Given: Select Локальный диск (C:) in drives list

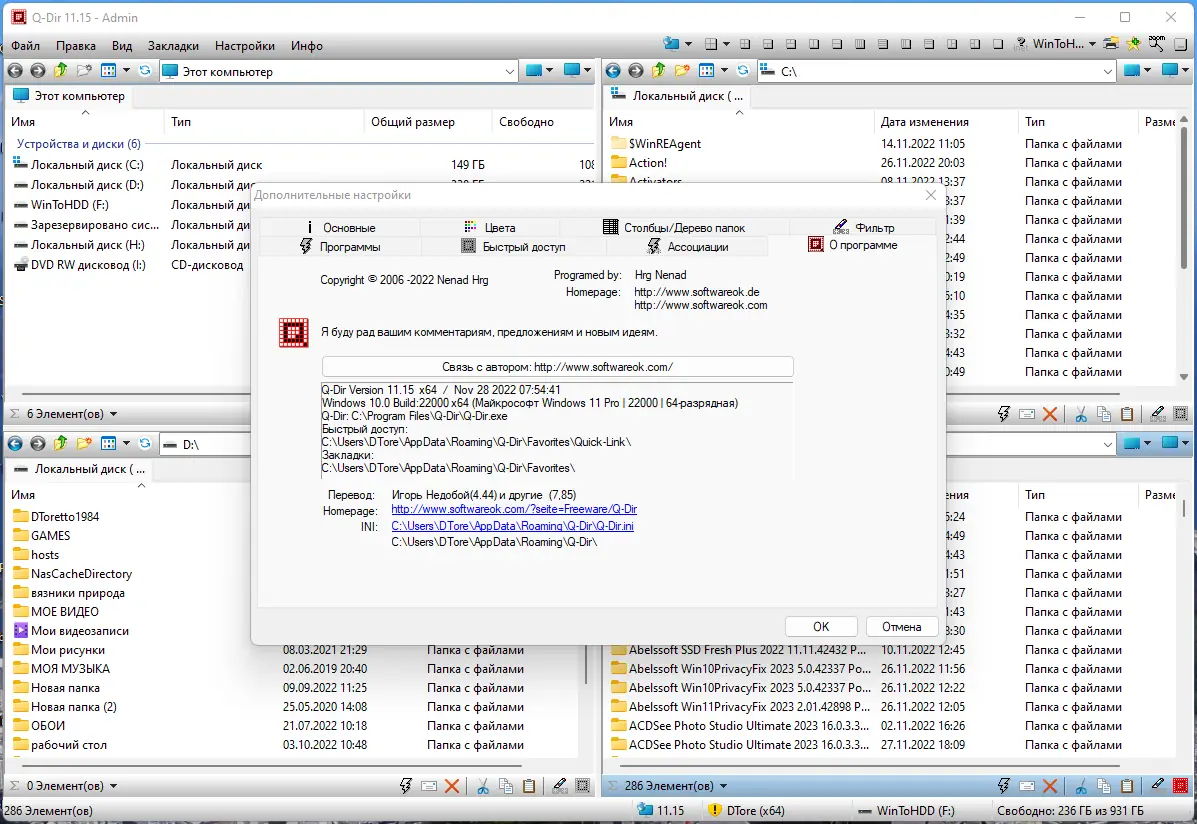Looking at the screenshot, I should (x=87, y=164).
